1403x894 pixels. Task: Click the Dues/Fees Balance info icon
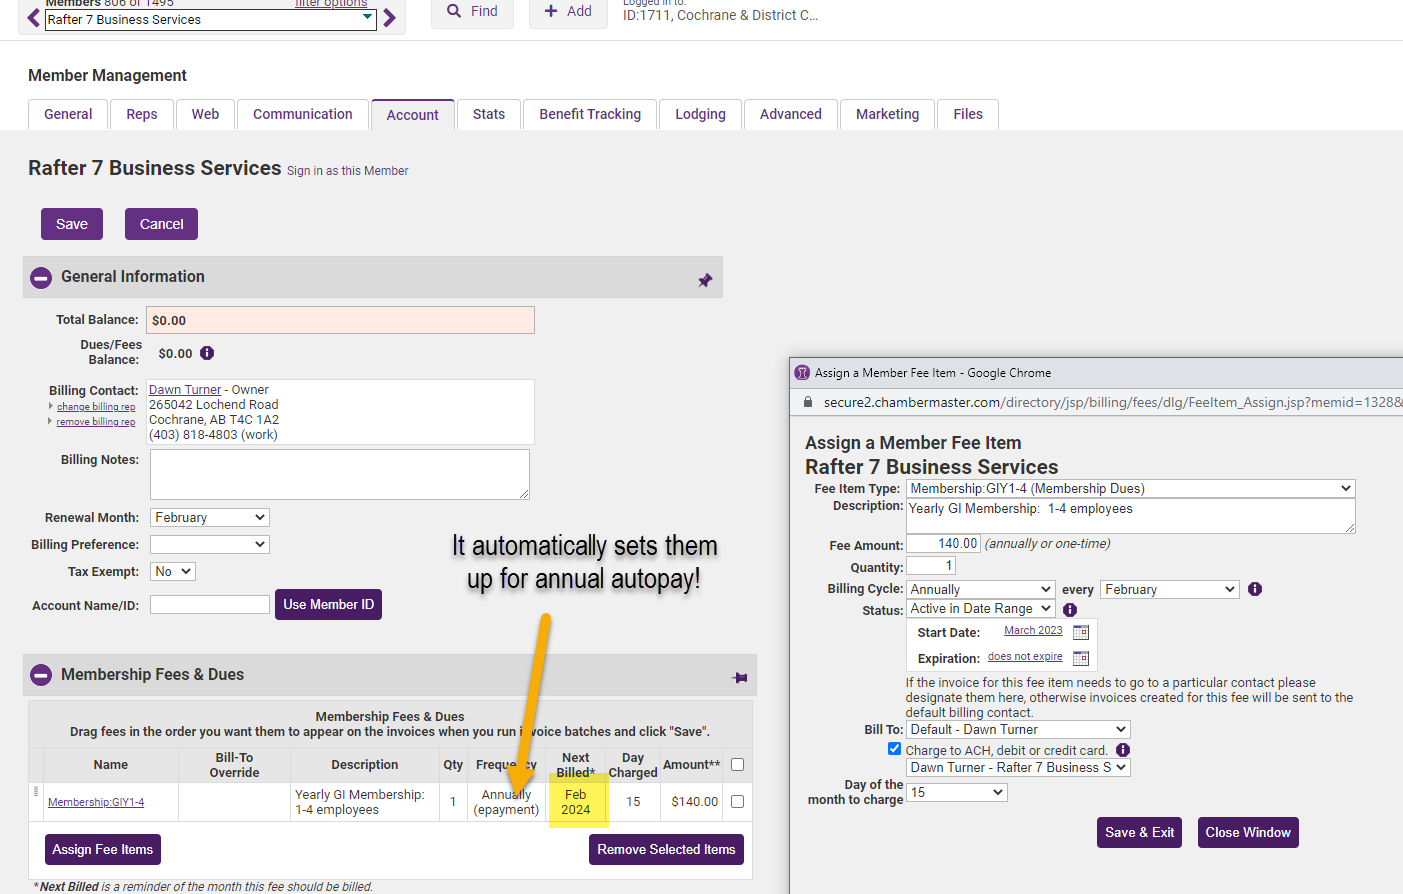coord(207,353)
